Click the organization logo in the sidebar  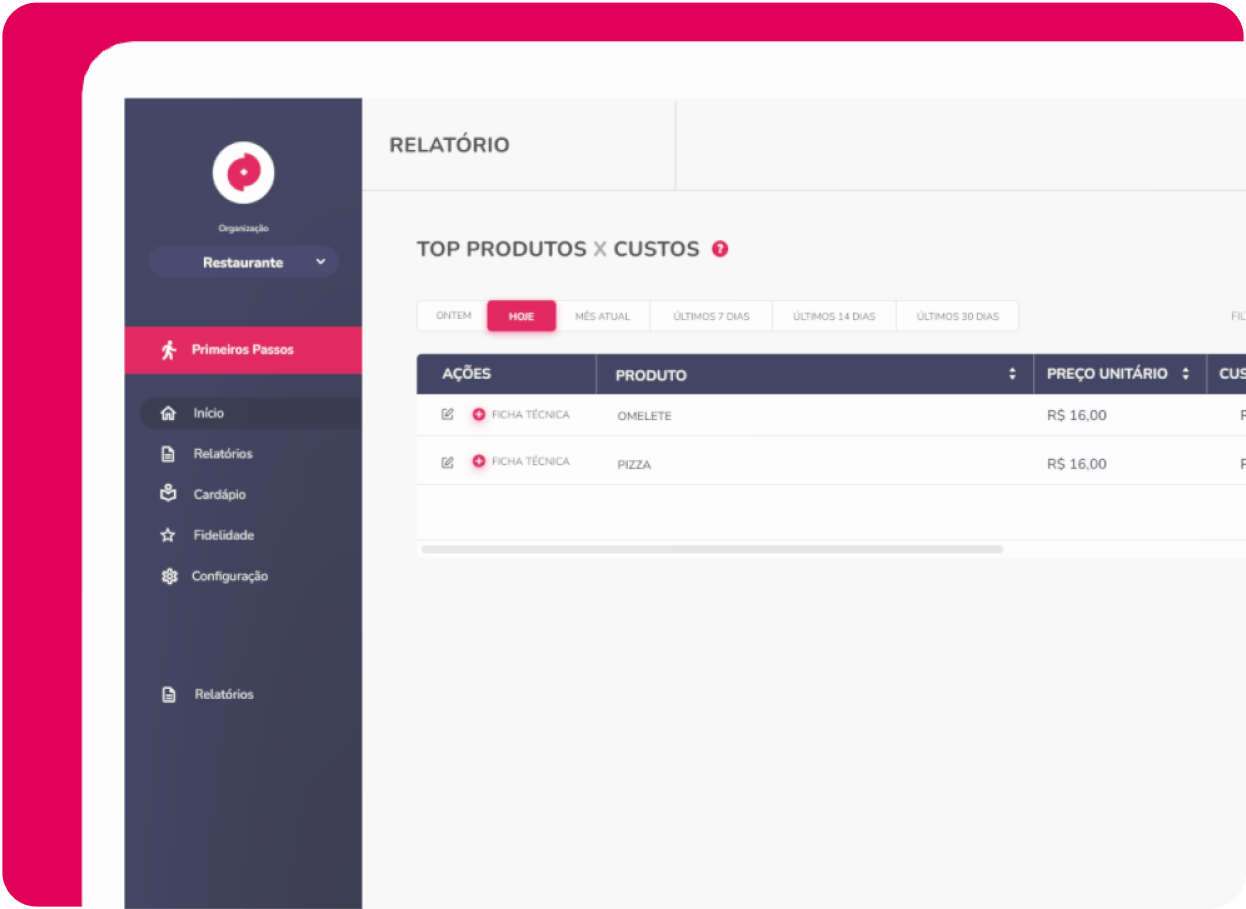coord(243,172)
